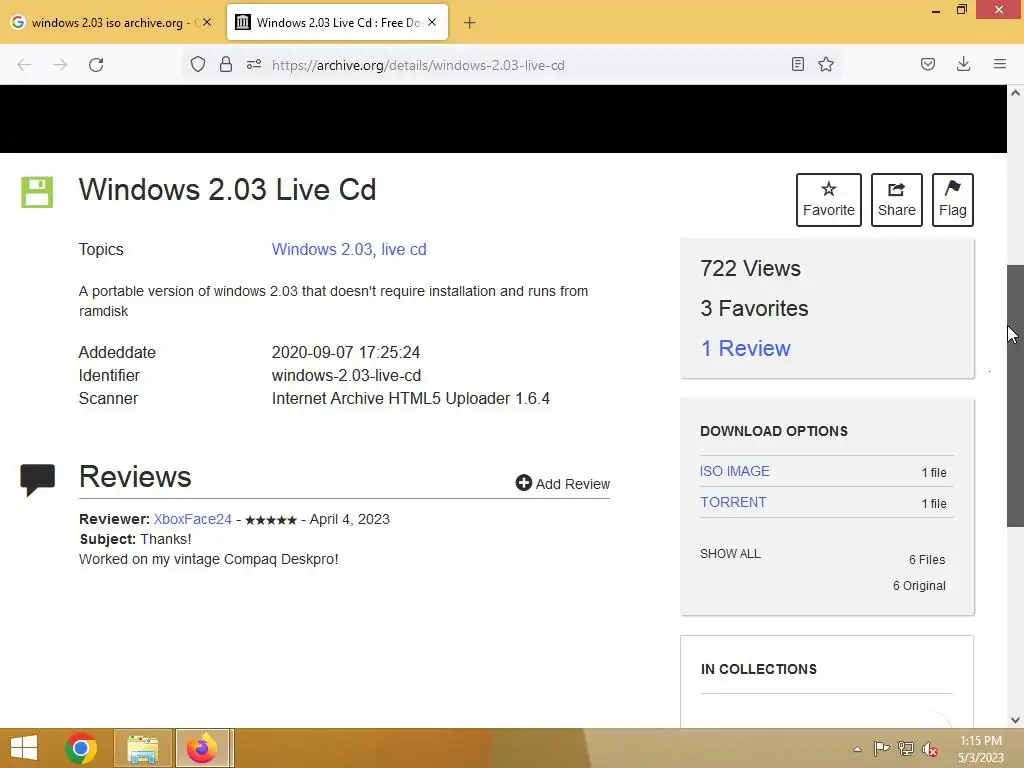Click the scrollbar up arrow

tap(1015, 93)
